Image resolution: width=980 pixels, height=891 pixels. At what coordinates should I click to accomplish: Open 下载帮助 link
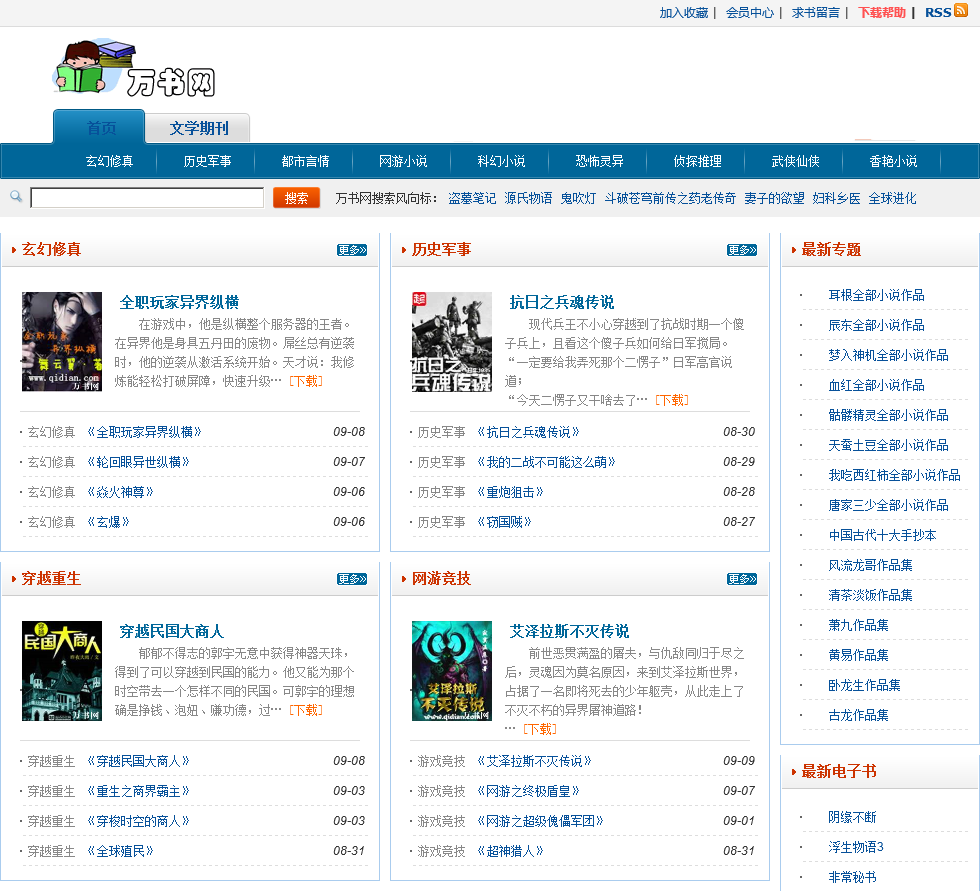pyautogui.click(x=882, y=12)
